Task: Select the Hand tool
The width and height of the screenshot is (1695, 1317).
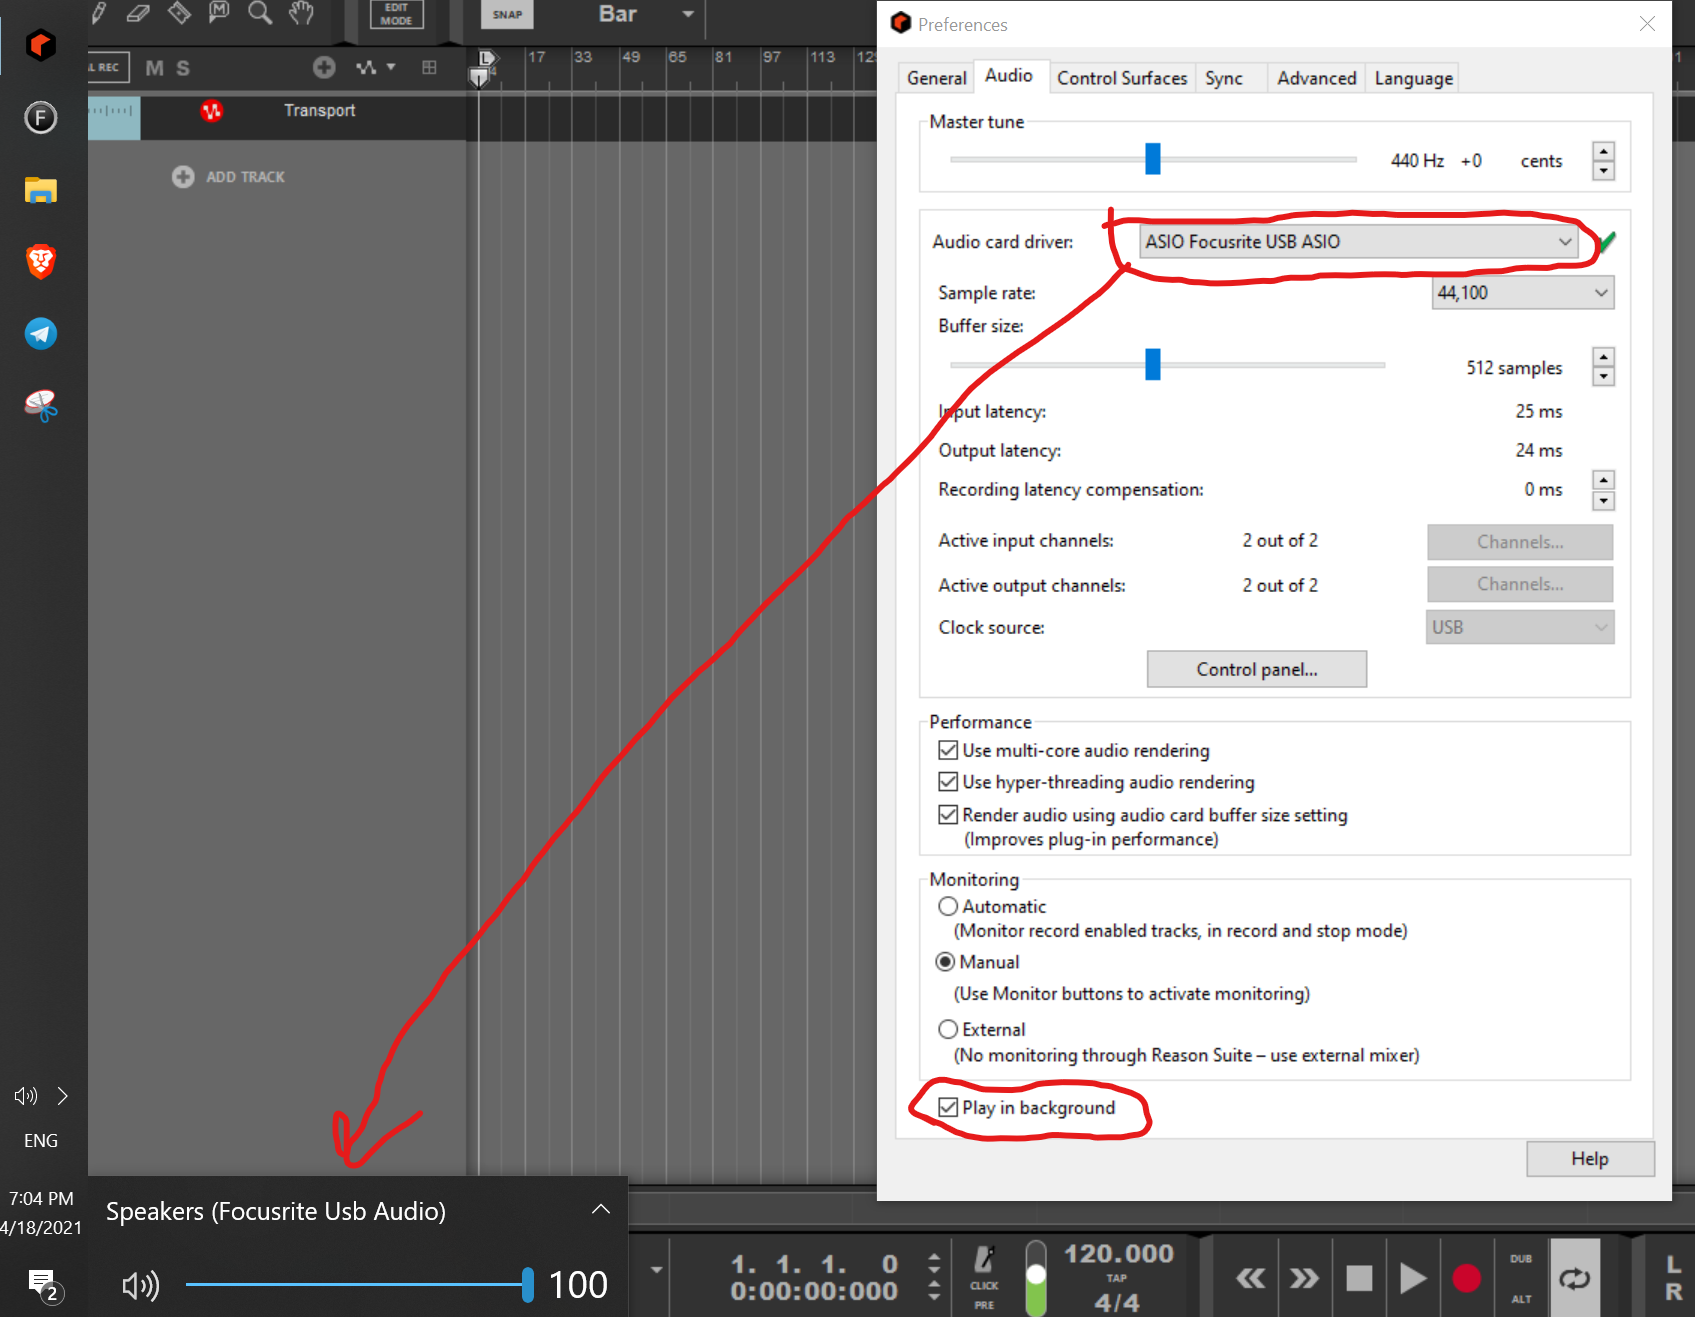Action: click(x=301, y=13)
